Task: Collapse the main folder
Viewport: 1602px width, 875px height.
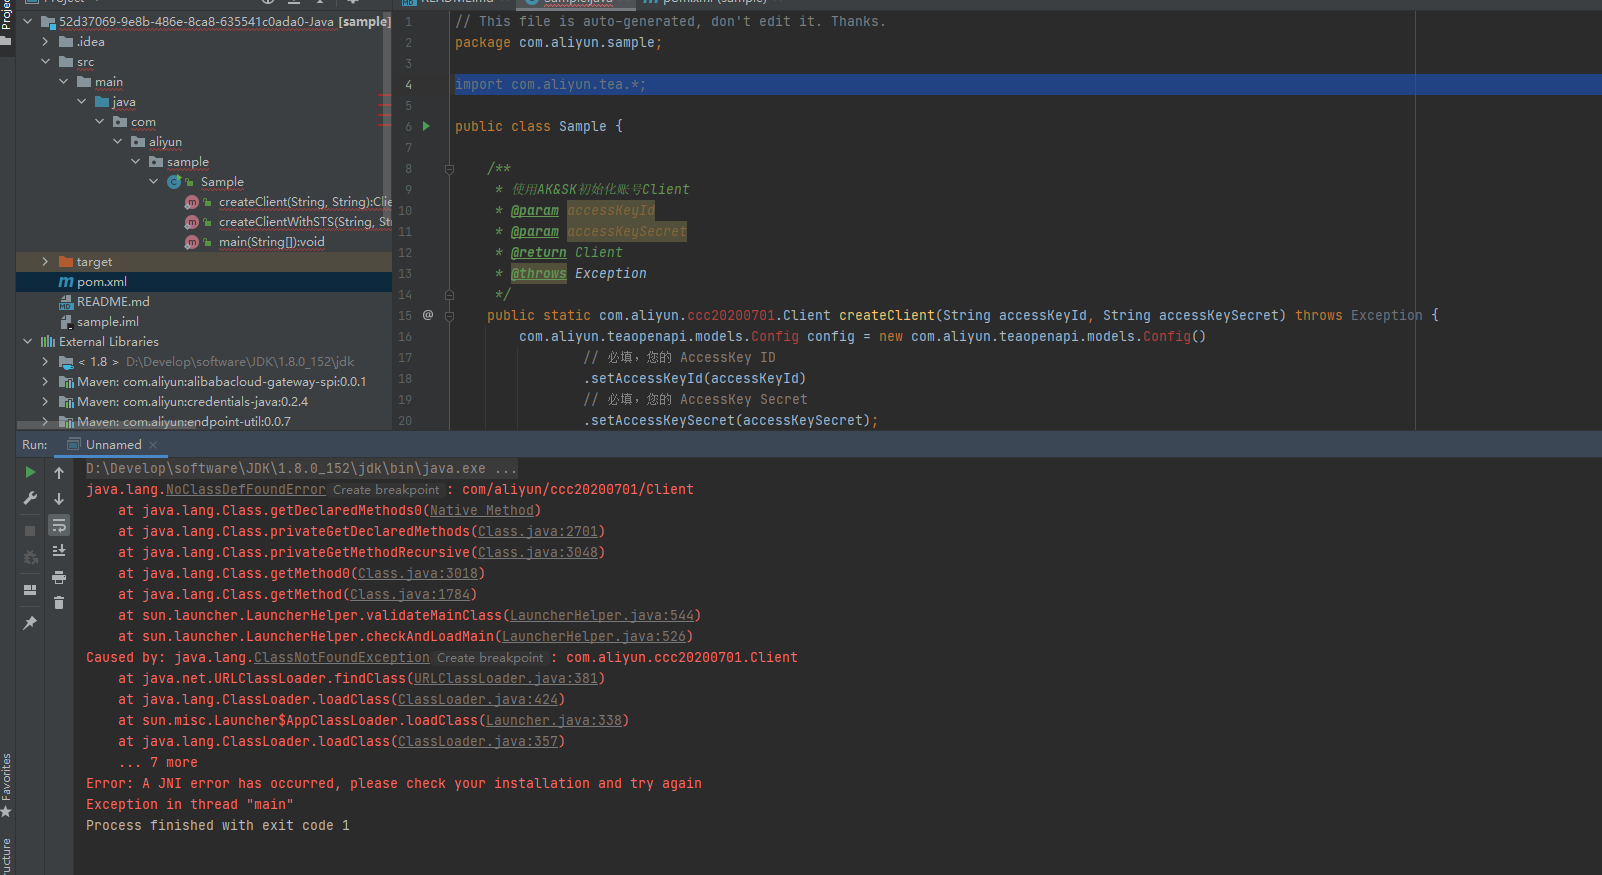Action: [64, 82]
